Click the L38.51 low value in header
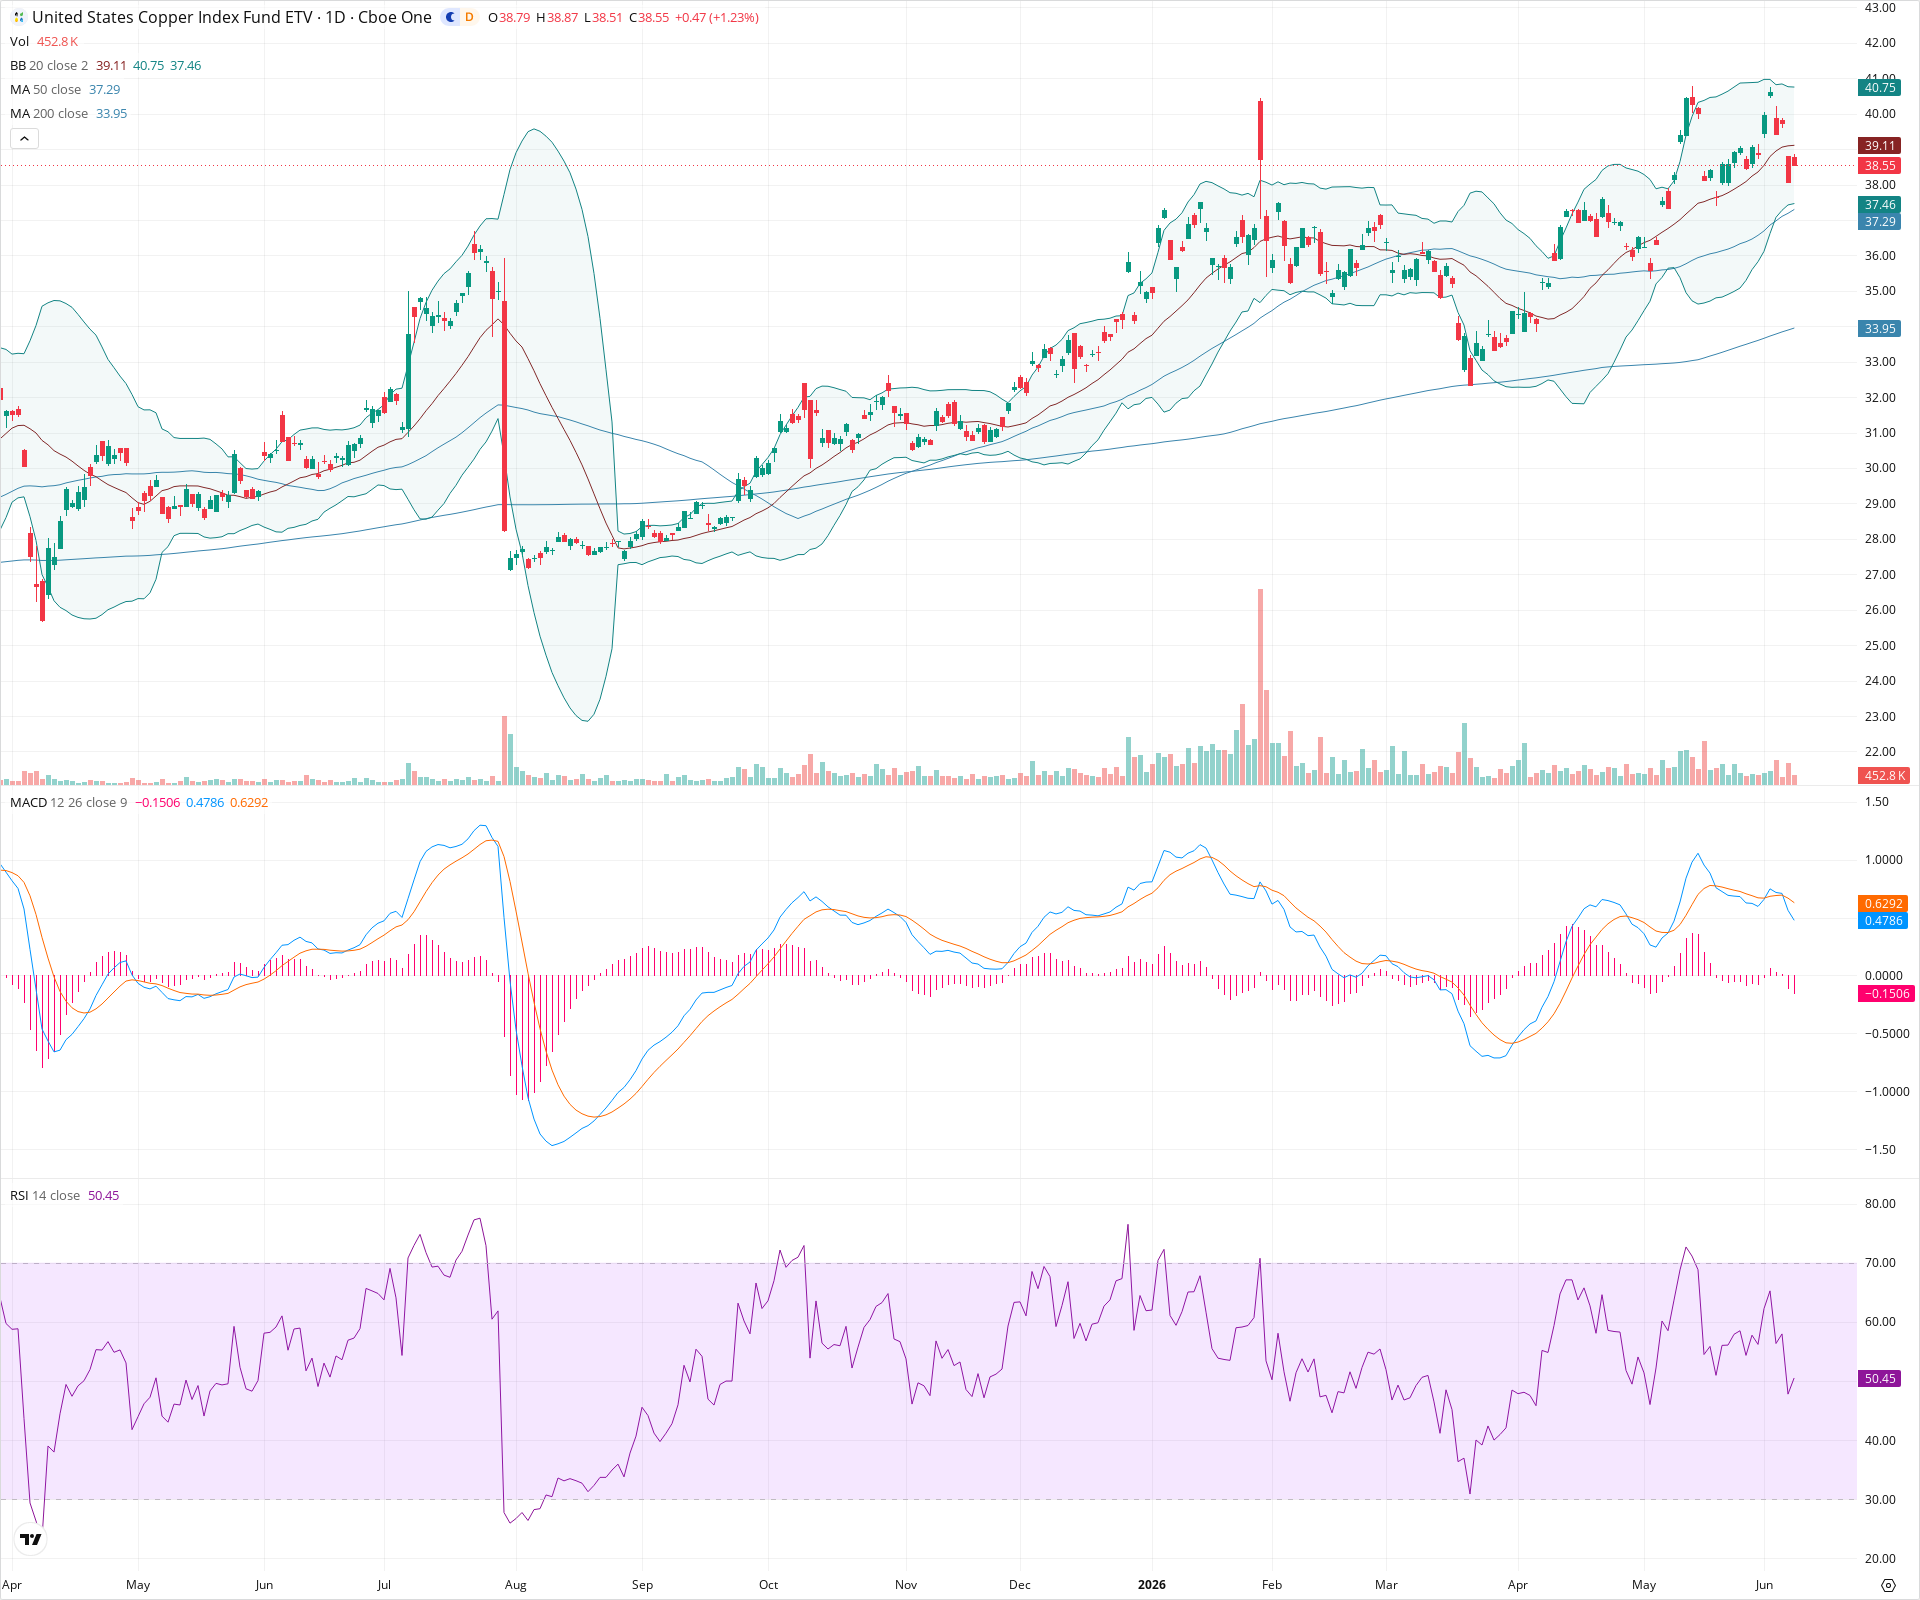The width and height of the screenshot is (1920, 1600). pos(603,17)
